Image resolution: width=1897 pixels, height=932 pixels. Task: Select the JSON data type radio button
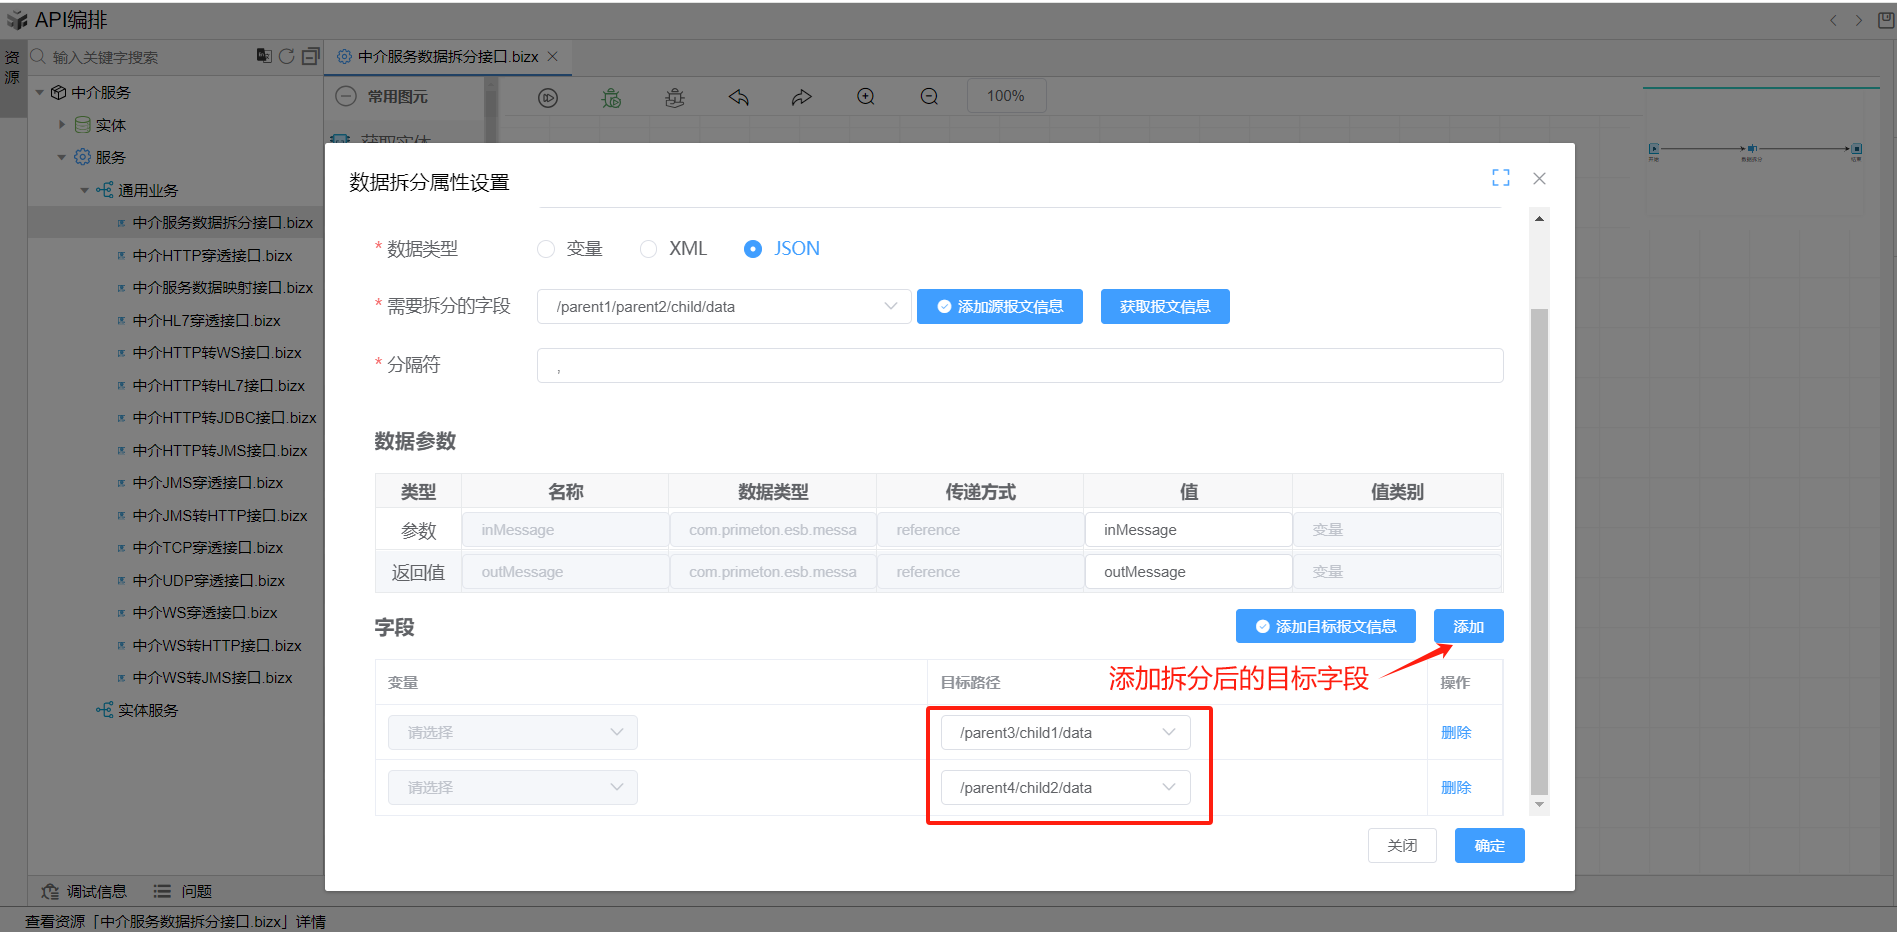click(753, 249)
